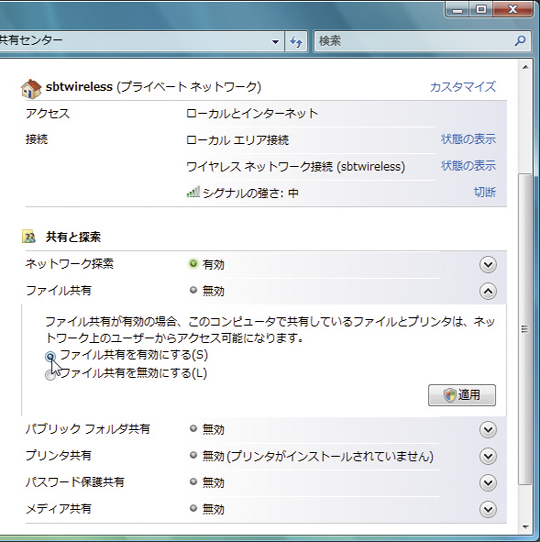Expand the ネットワーク探索 settings chevron
540x542 pixels.
click(x=488, y=265)
